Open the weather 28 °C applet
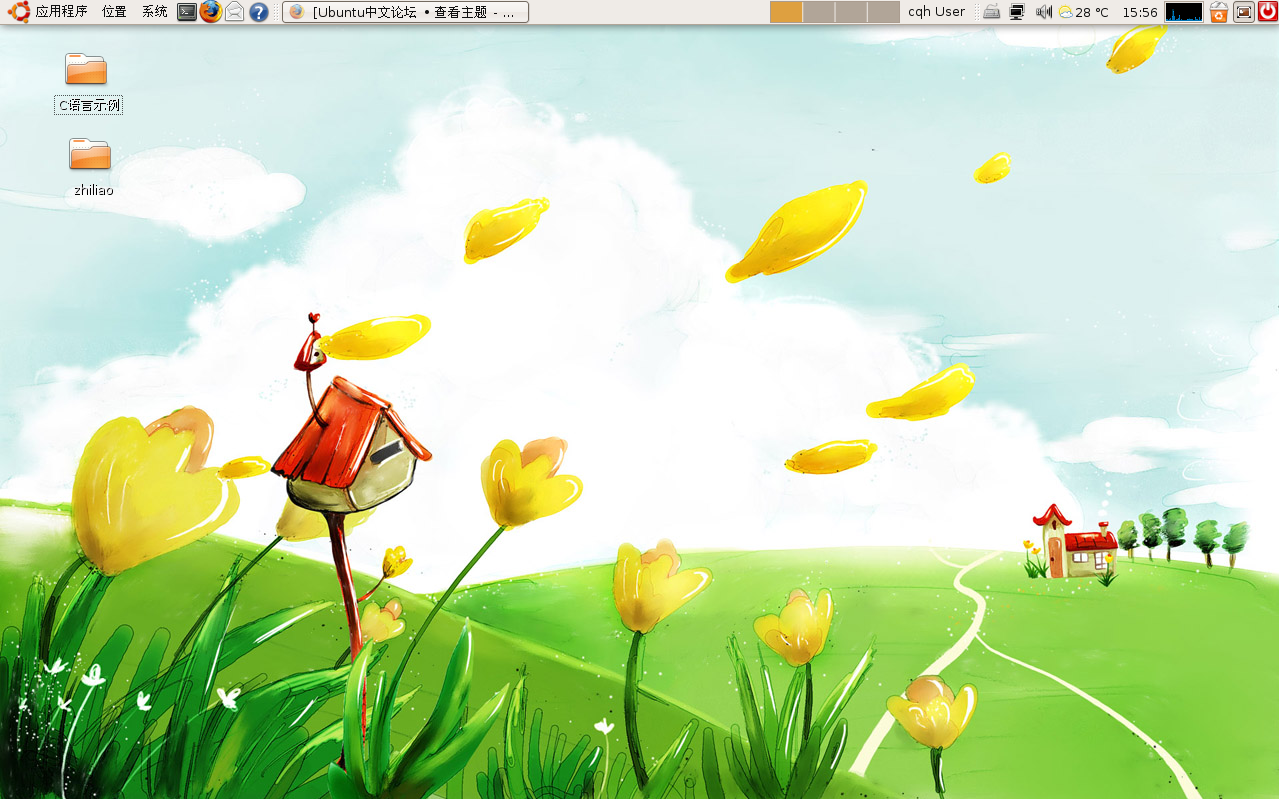The image size is (1279, 799). point(1083,12)
